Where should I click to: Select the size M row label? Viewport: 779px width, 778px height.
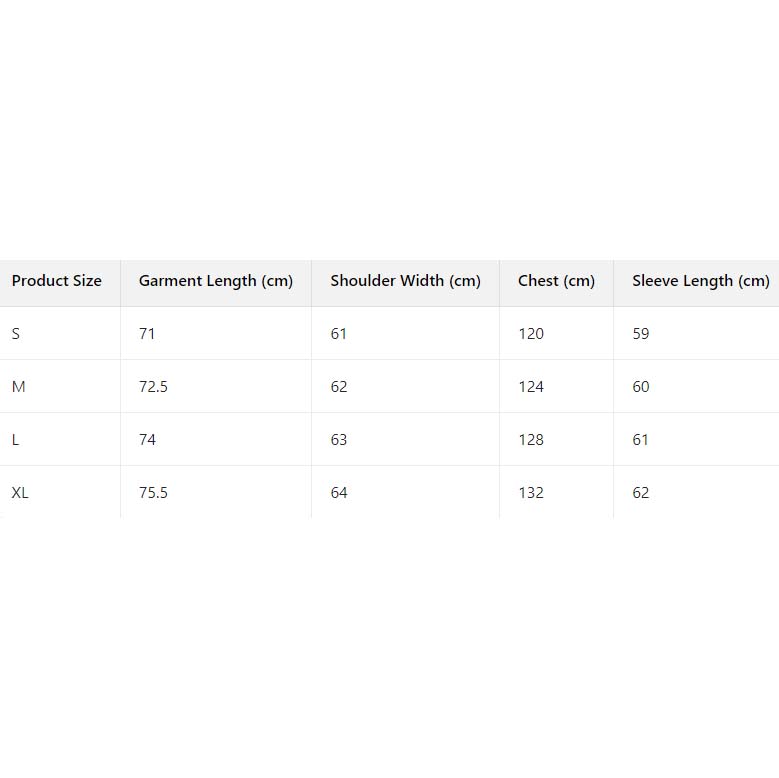[x=19, y=387]
